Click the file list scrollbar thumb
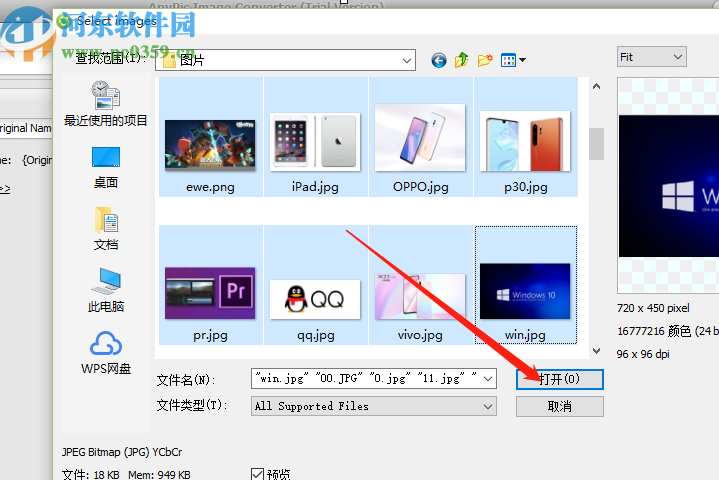This screenshot has width=719, height=480. (x=596, y=143)
